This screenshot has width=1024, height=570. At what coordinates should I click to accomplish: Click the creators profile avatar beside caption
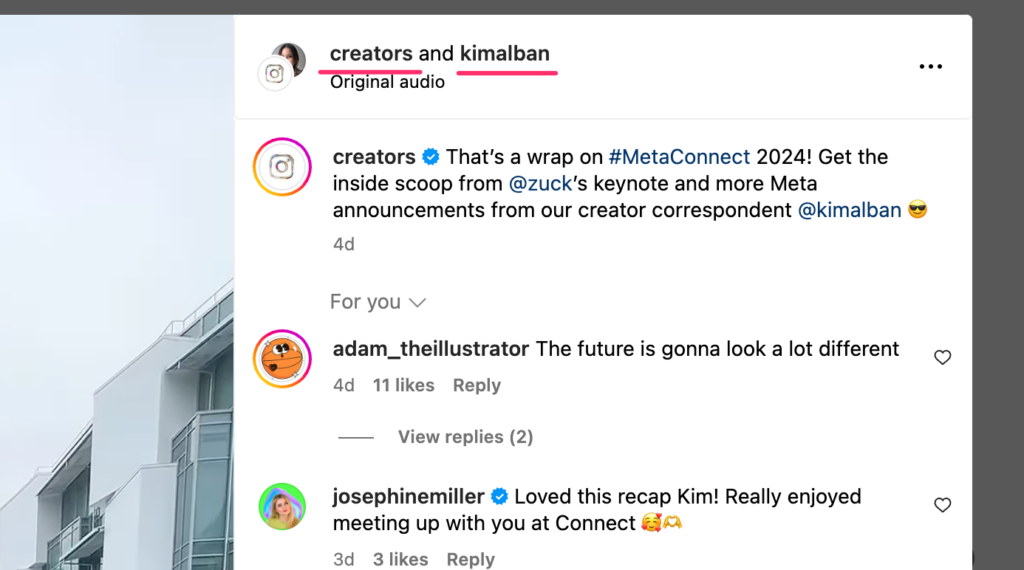pos(282,167)
